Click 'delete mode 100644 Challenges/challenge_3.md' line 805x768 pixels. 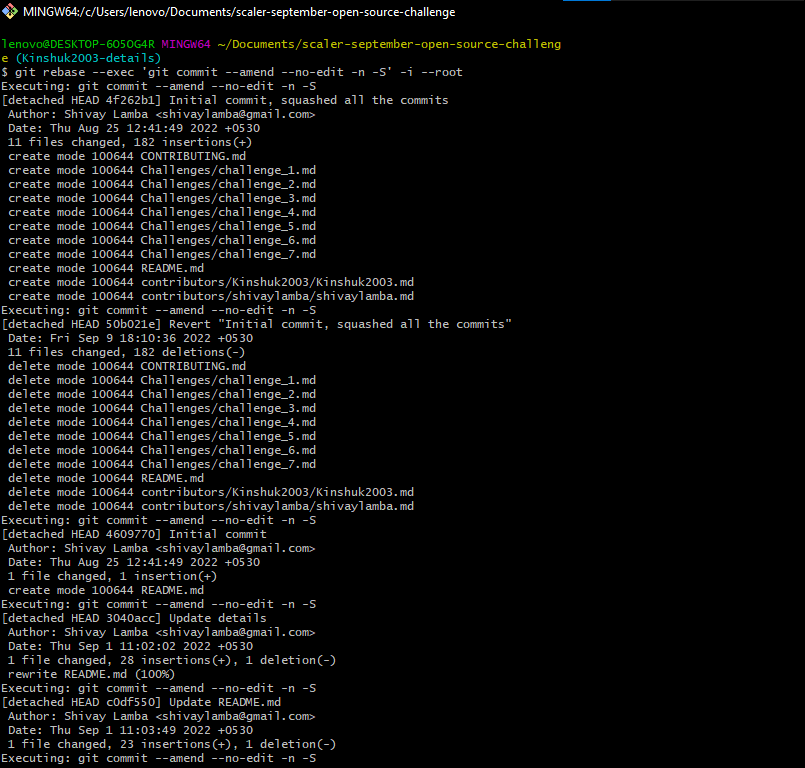[162, 408]
